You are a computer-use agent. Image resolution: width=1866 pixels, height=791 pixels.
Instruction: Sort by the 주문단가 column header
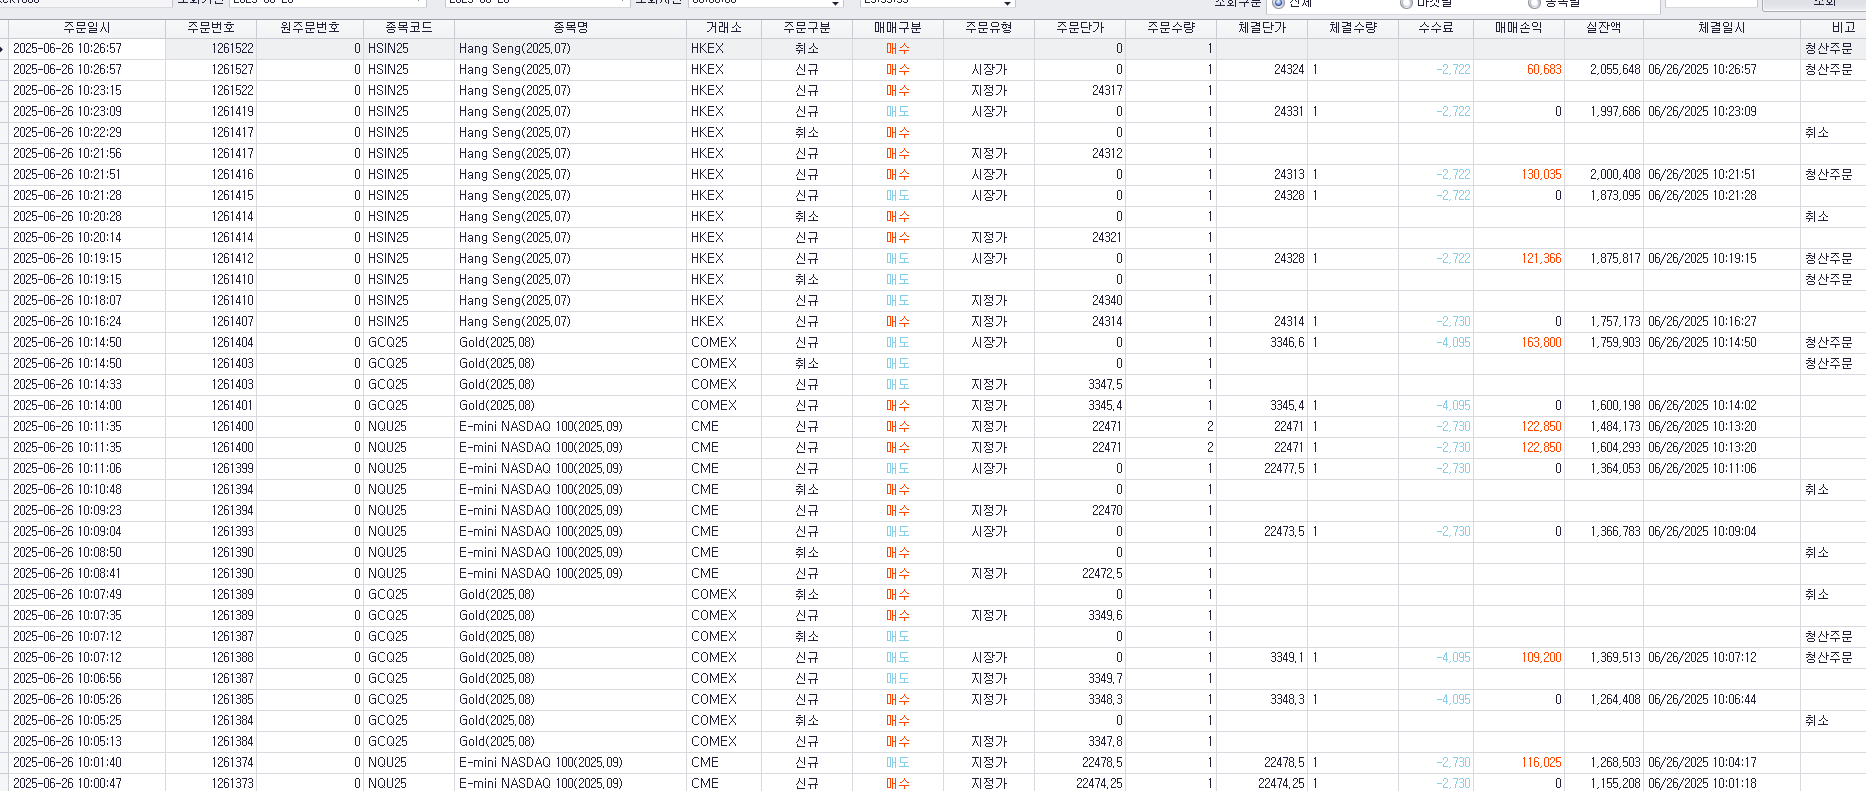point(1080,28)
